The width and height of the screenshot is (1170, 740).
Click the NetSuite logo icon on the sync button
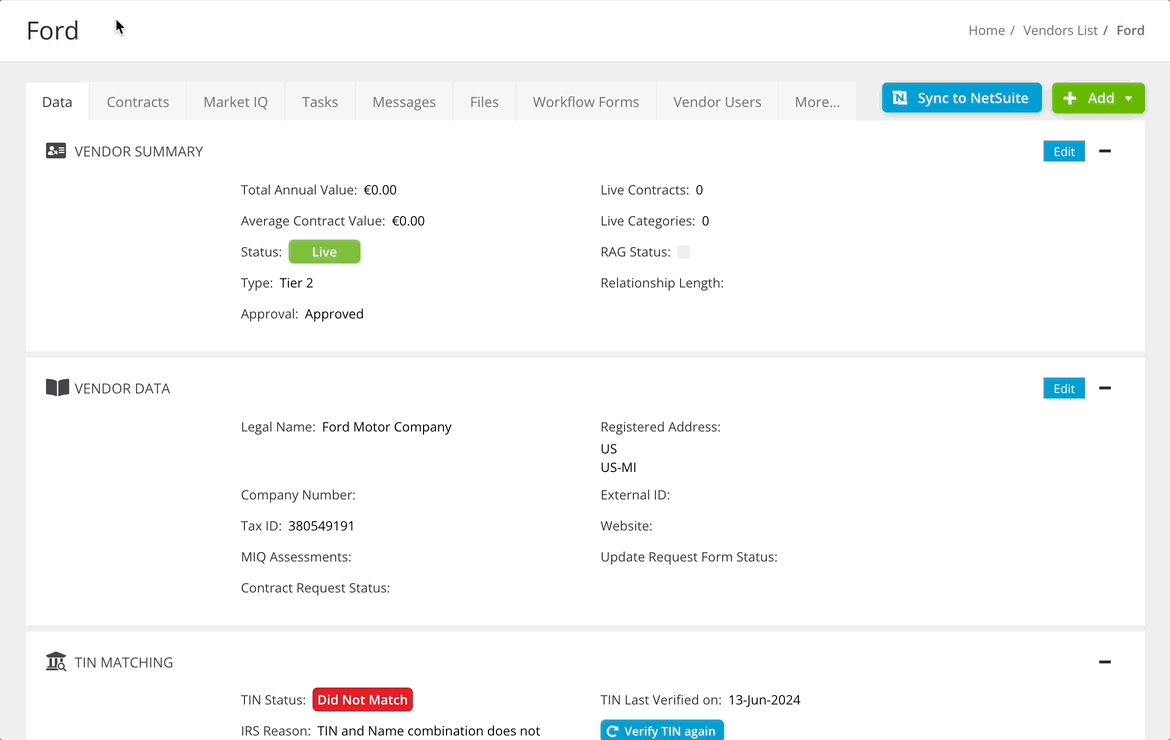(x=900, y=98)
